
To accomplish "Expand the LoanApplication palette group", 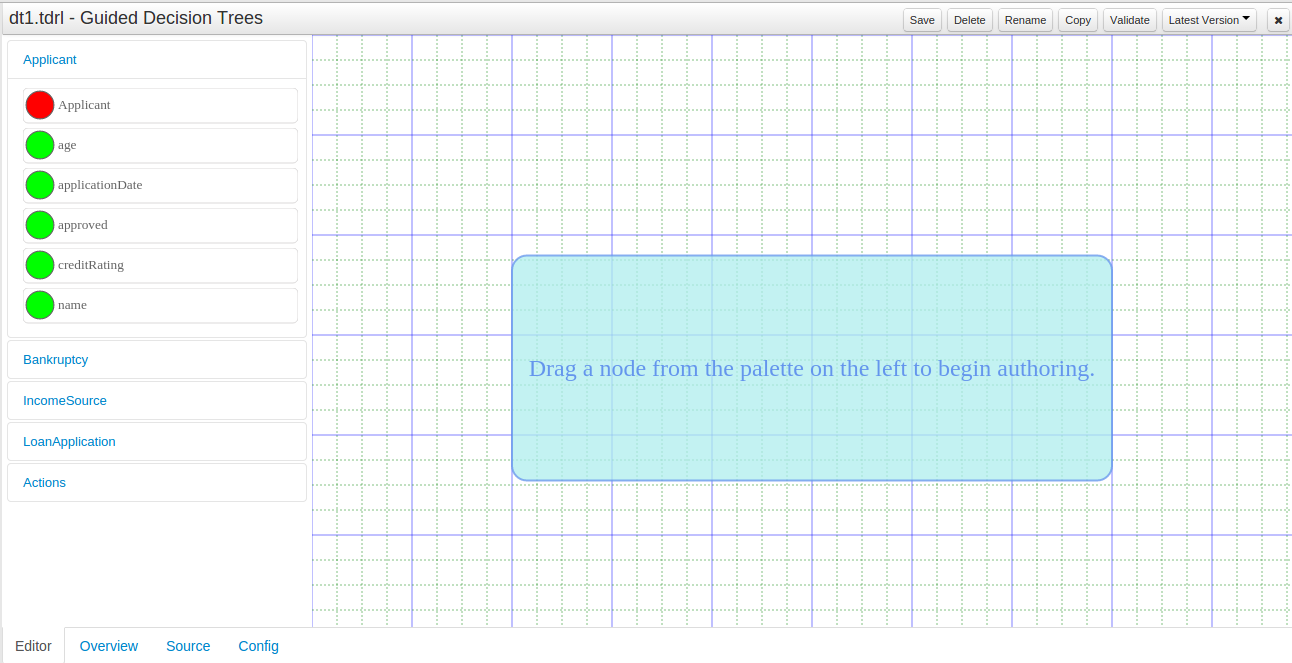I will 69,442.
